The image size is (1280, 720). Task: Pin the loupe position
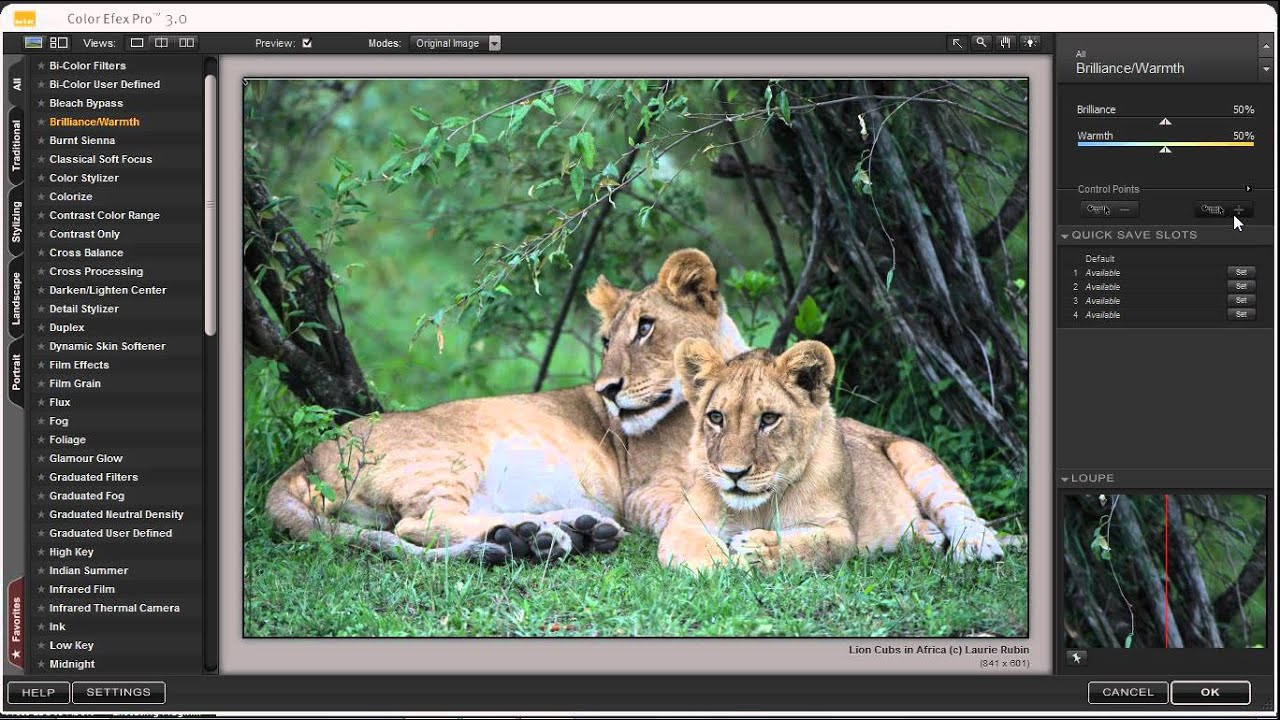[x=1076, y=658]
